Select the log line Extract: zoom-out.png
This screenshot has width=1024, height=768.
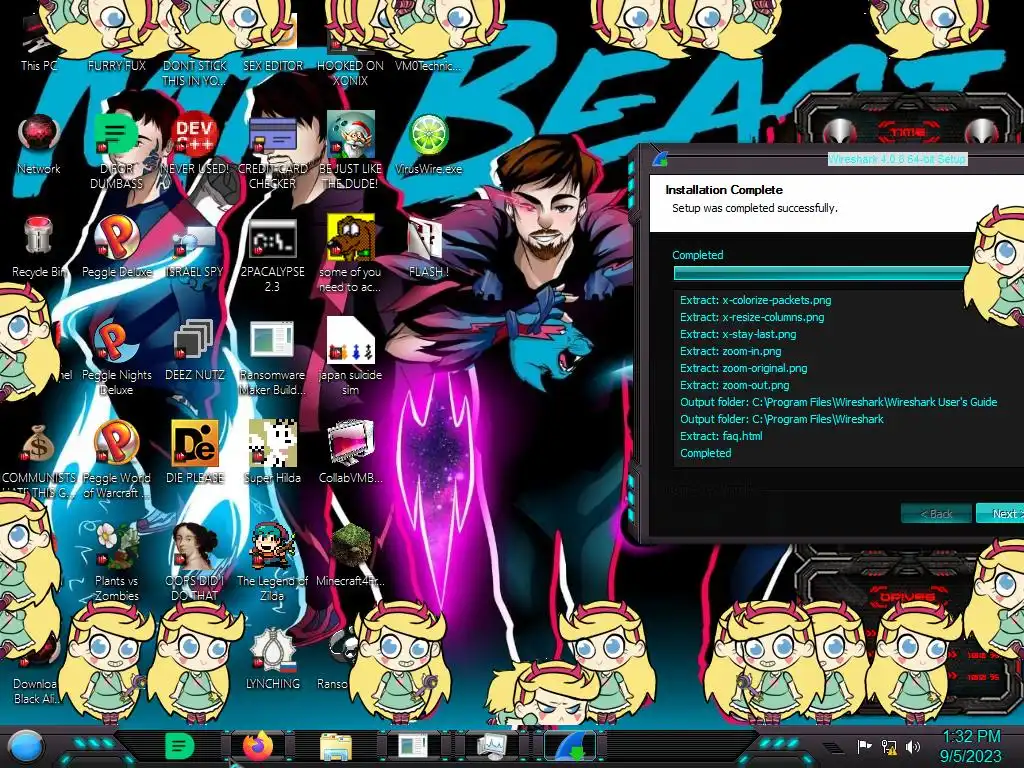(x=734, y=385)
